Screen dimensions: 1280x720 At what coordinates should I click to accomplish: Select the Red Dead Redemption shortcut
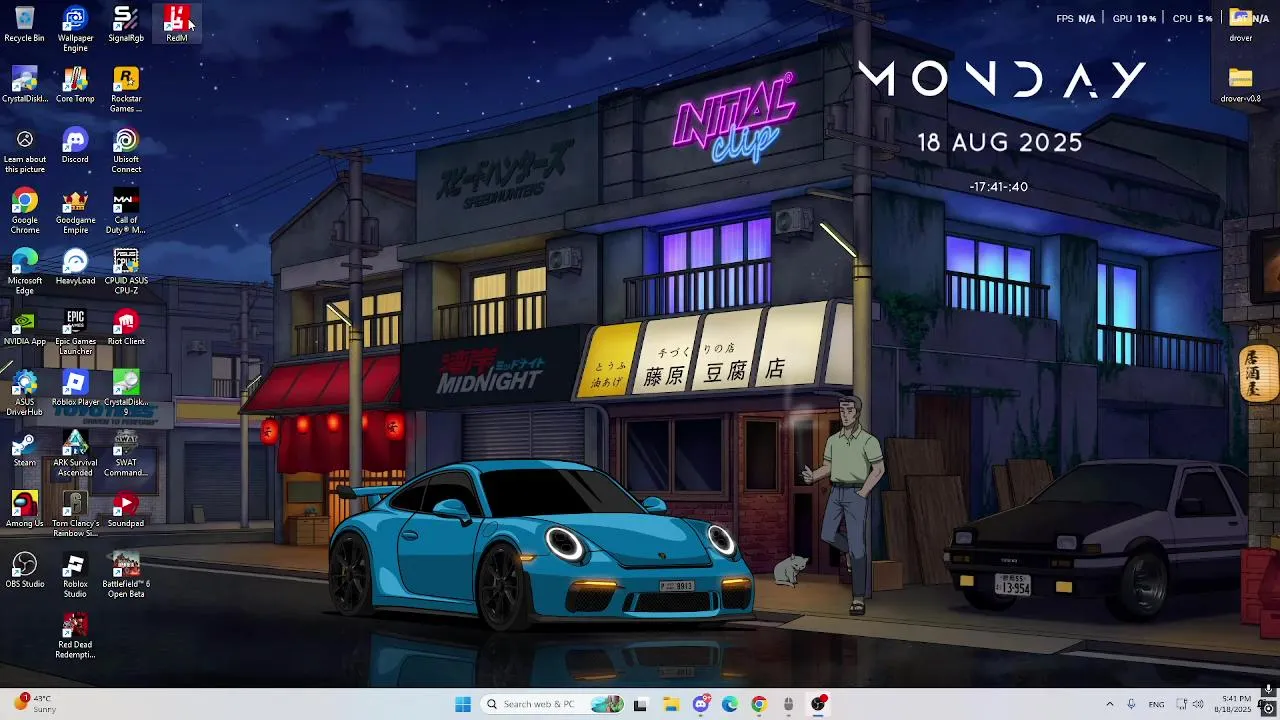(x=75, y=637)
